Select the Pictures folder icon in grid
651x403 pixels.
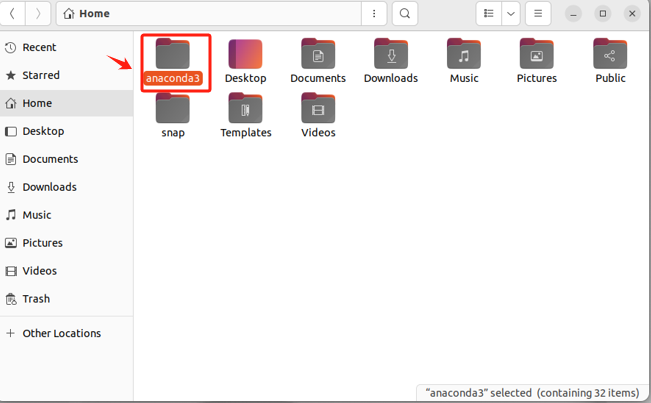tap(536, 54)
